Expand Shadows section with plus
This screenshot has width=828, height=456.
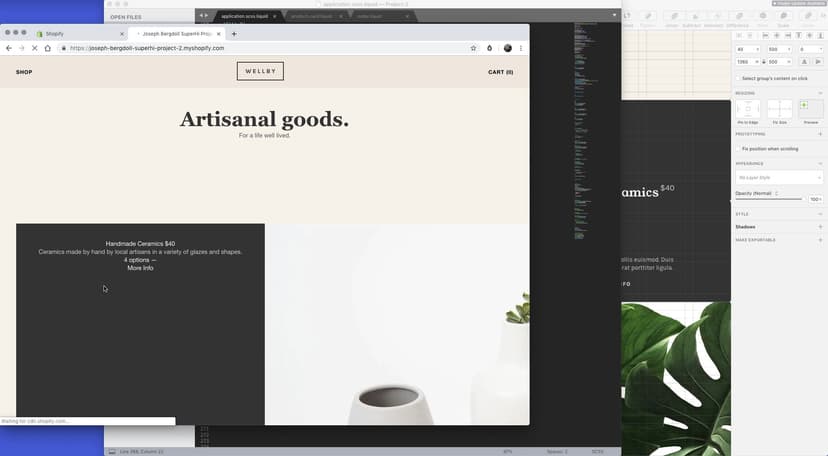(820, 227)
